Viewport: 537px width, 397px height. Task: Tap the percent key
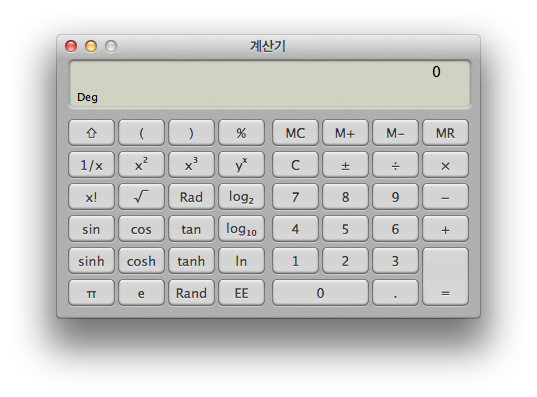pyautogui.click(x=241, y=133)
